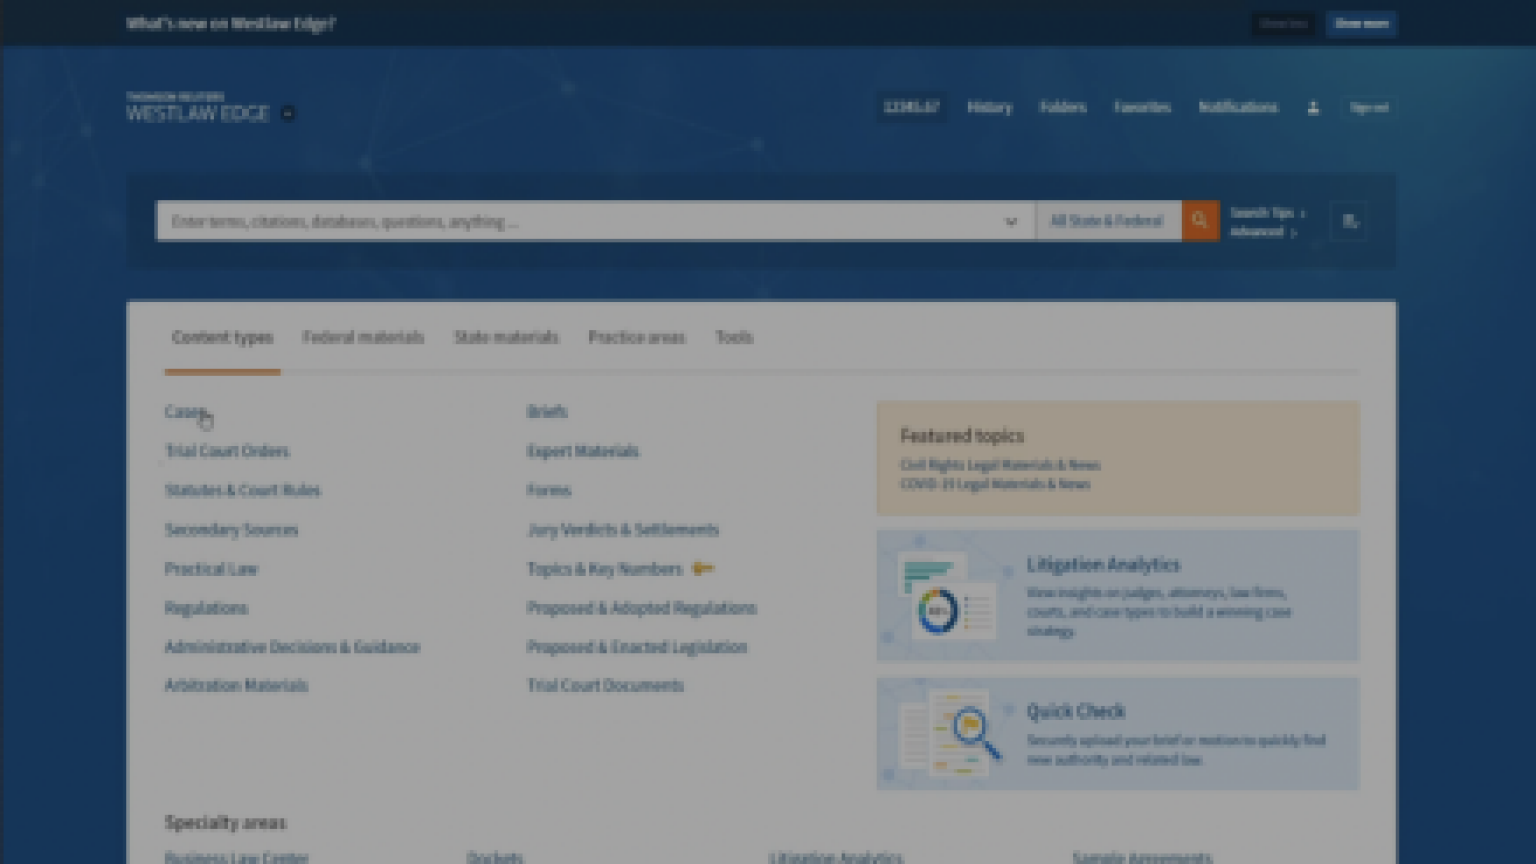Viewport: 1536px width, 864px height.
Task: Open the Practice areas tab
Action: click(636, 337)
